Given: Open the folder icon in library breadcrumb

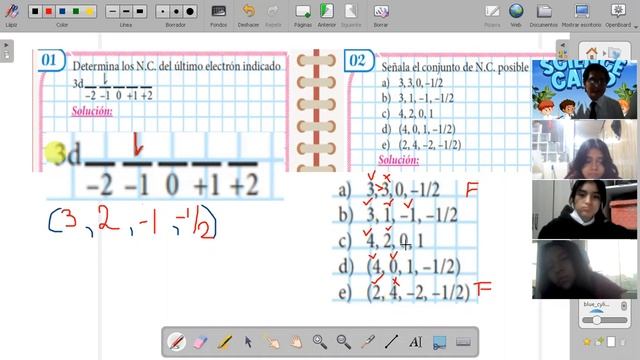Looking at the screenshot, I should click(614, 53).
